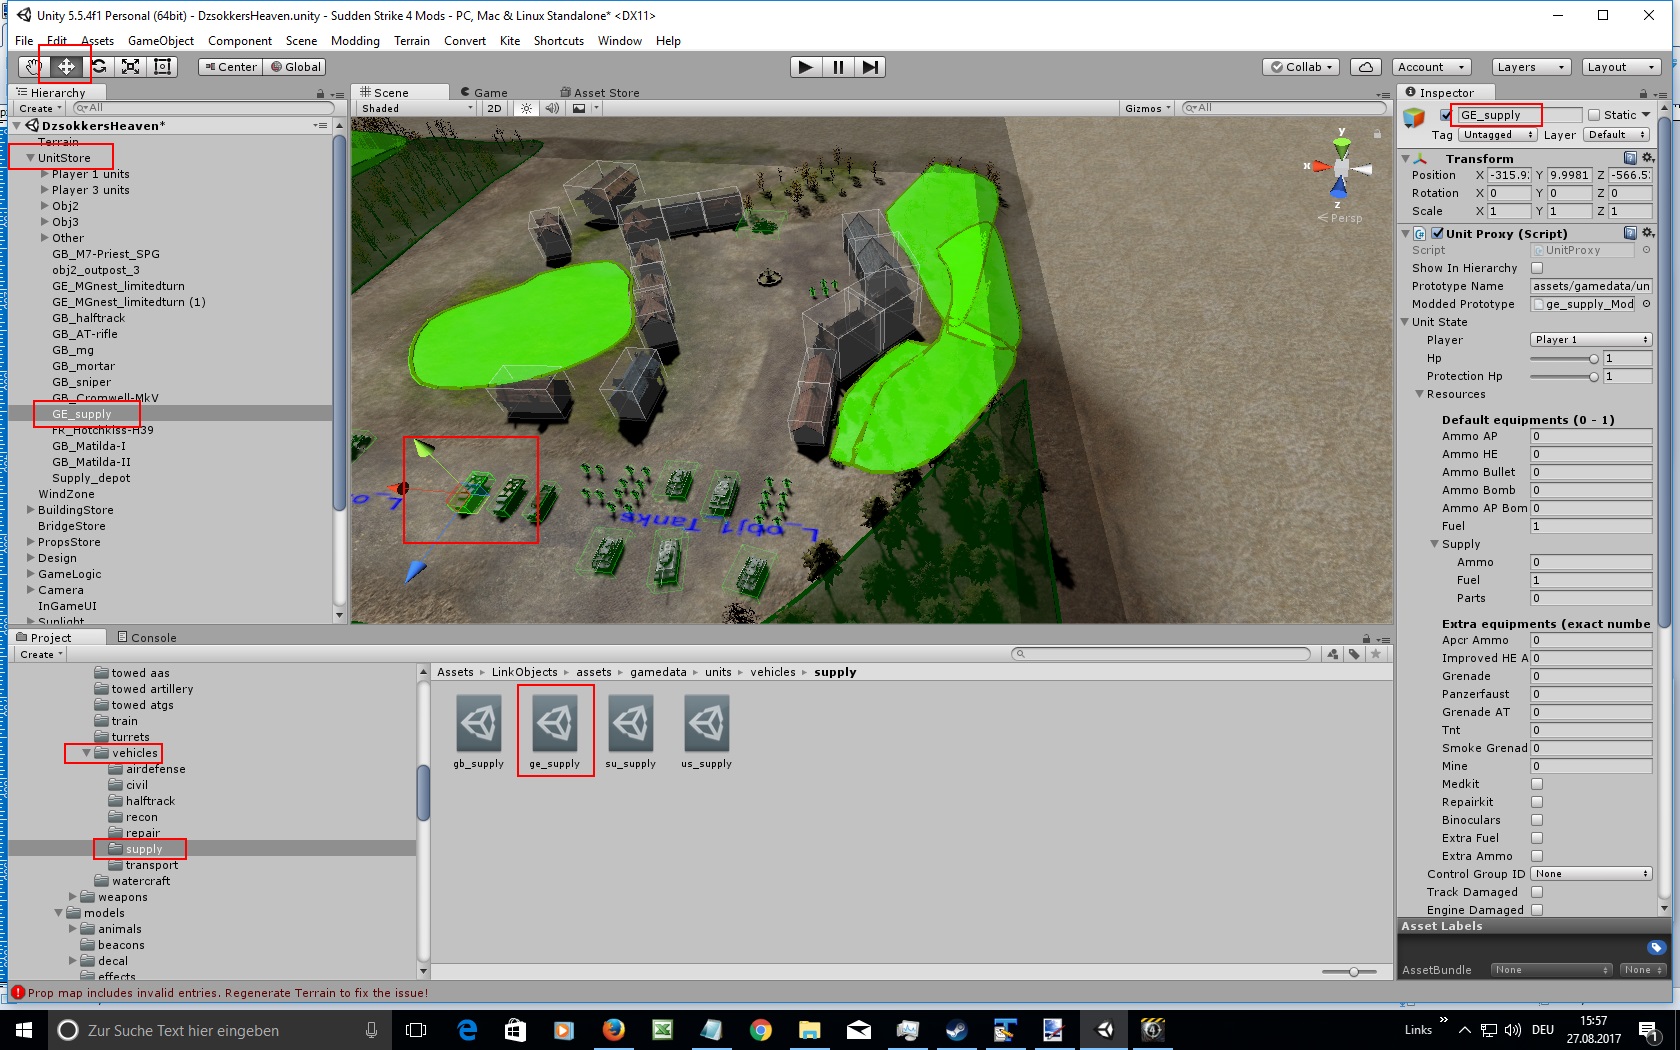Toggle scene lighting icon
The image size is (1680, 1050).
pos(526,108)
